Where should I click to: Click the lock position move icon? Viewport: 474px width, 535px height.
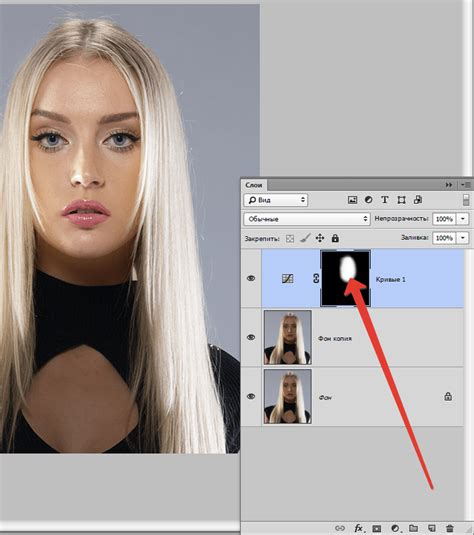click(320, 238)
